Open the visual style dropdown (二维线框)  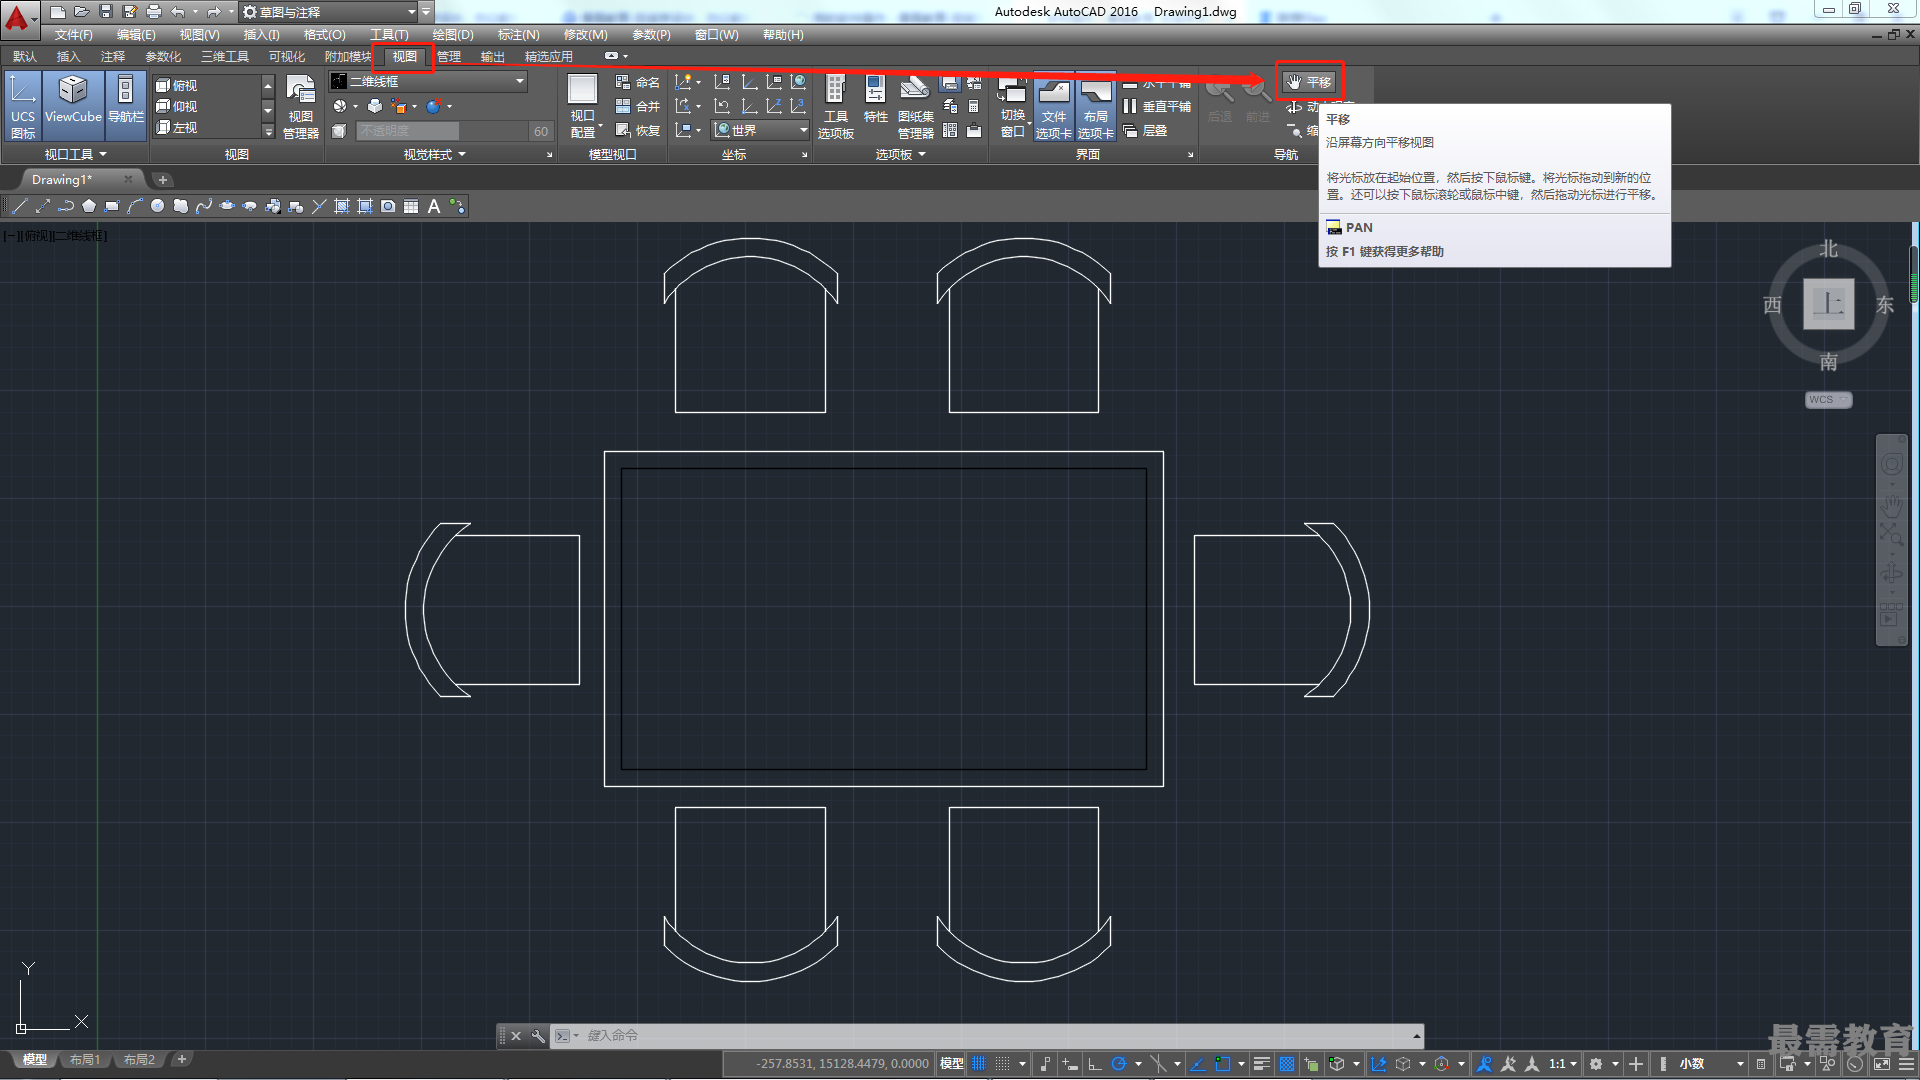point(428,81)
